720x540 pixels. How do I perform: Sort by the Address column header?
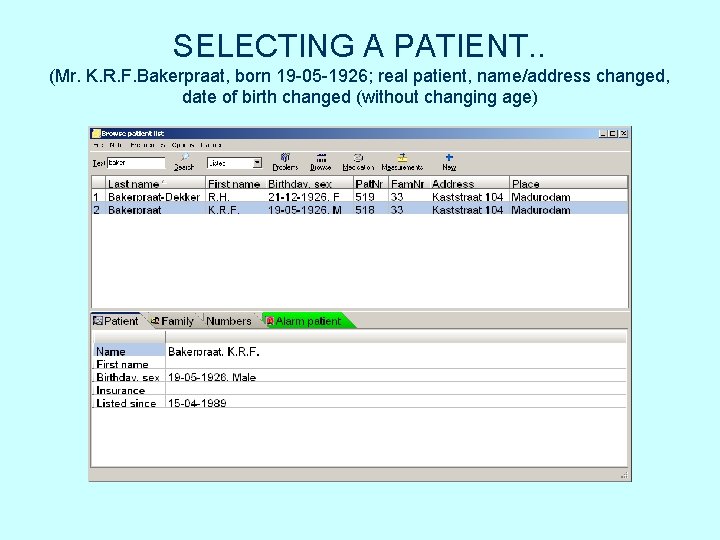pyautogui.click(x=469, y=184)
